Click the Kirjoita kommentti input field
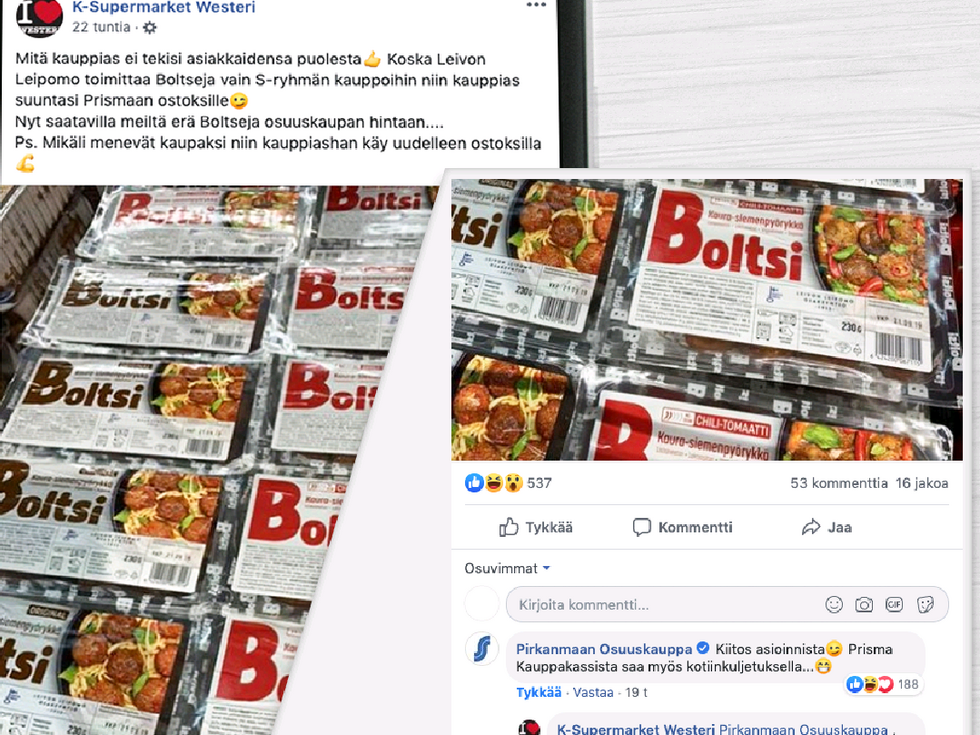Image resolution: width=980 pixels, height=735 pixels. pos(727,604)
